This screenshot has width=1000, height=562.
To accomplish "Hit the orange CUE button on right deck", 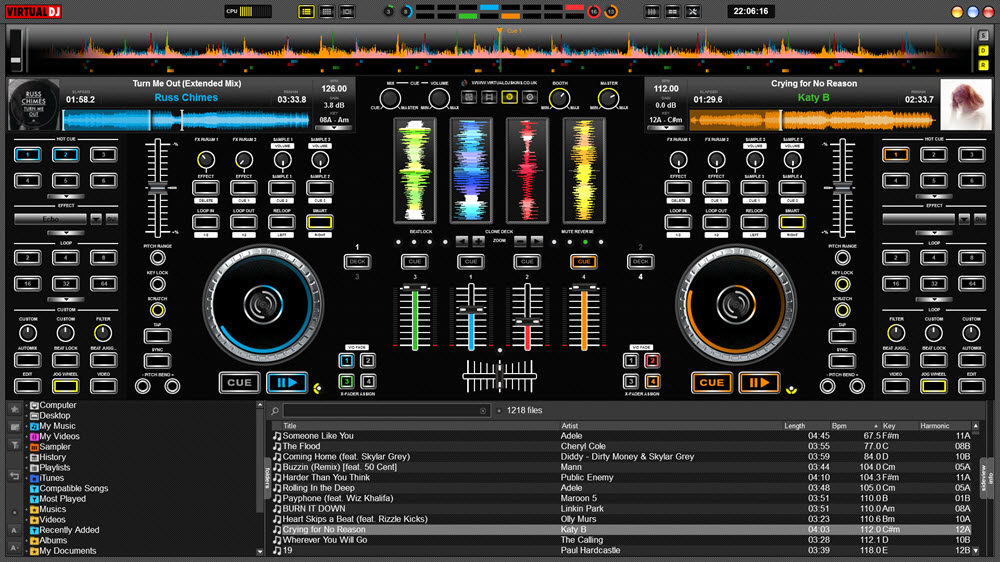I will click(x=712, y=383).
